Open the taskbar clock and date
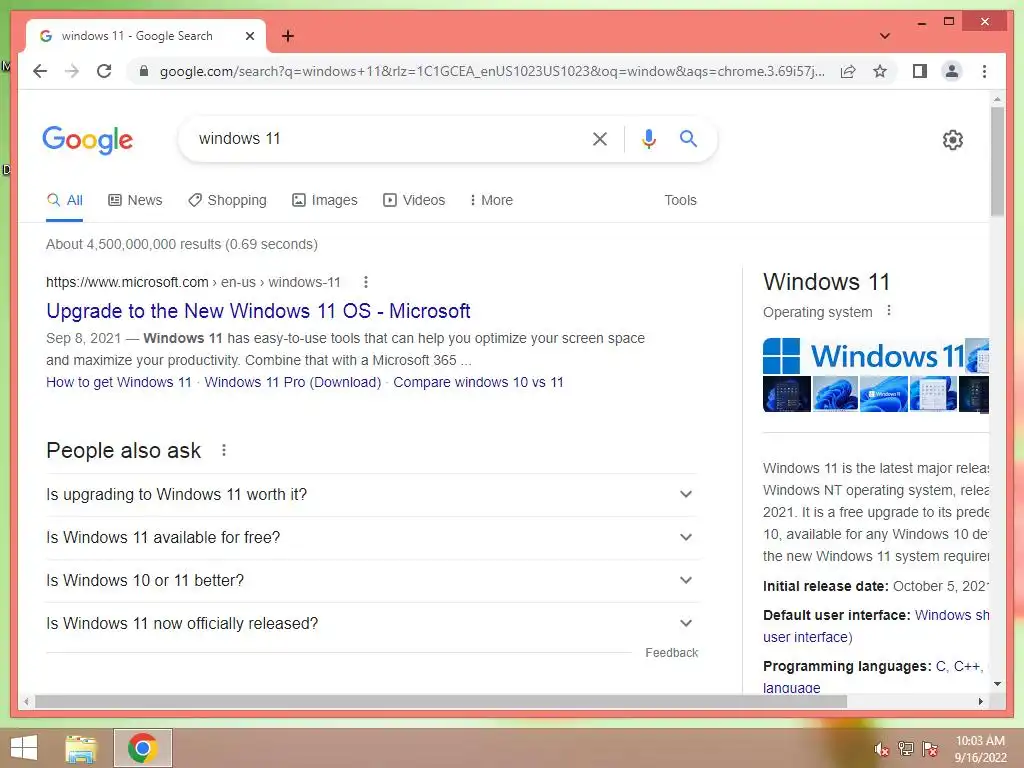 980,749
